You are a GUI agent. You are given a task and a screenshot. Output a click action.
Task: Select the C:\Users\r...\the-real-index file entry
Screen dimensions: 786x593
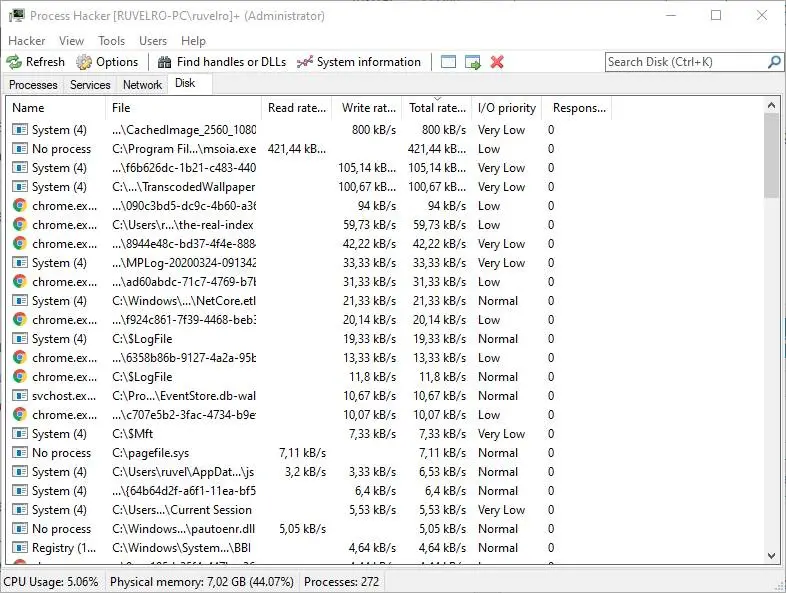coord(183,225)
